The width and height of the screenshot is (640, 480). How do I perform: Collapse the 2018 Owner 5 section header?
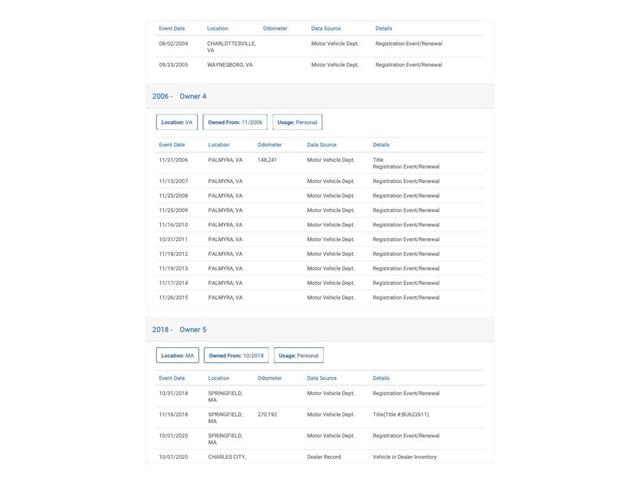click(x=320, y=329)
